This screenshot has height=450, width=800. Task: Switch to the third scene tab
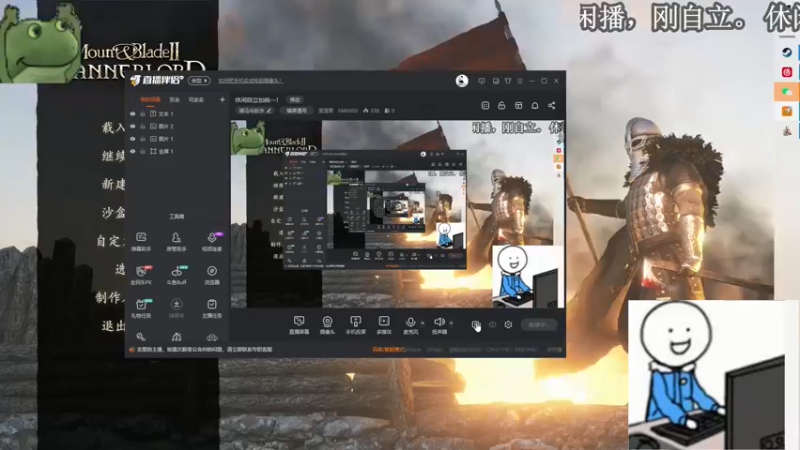(196, 99)
